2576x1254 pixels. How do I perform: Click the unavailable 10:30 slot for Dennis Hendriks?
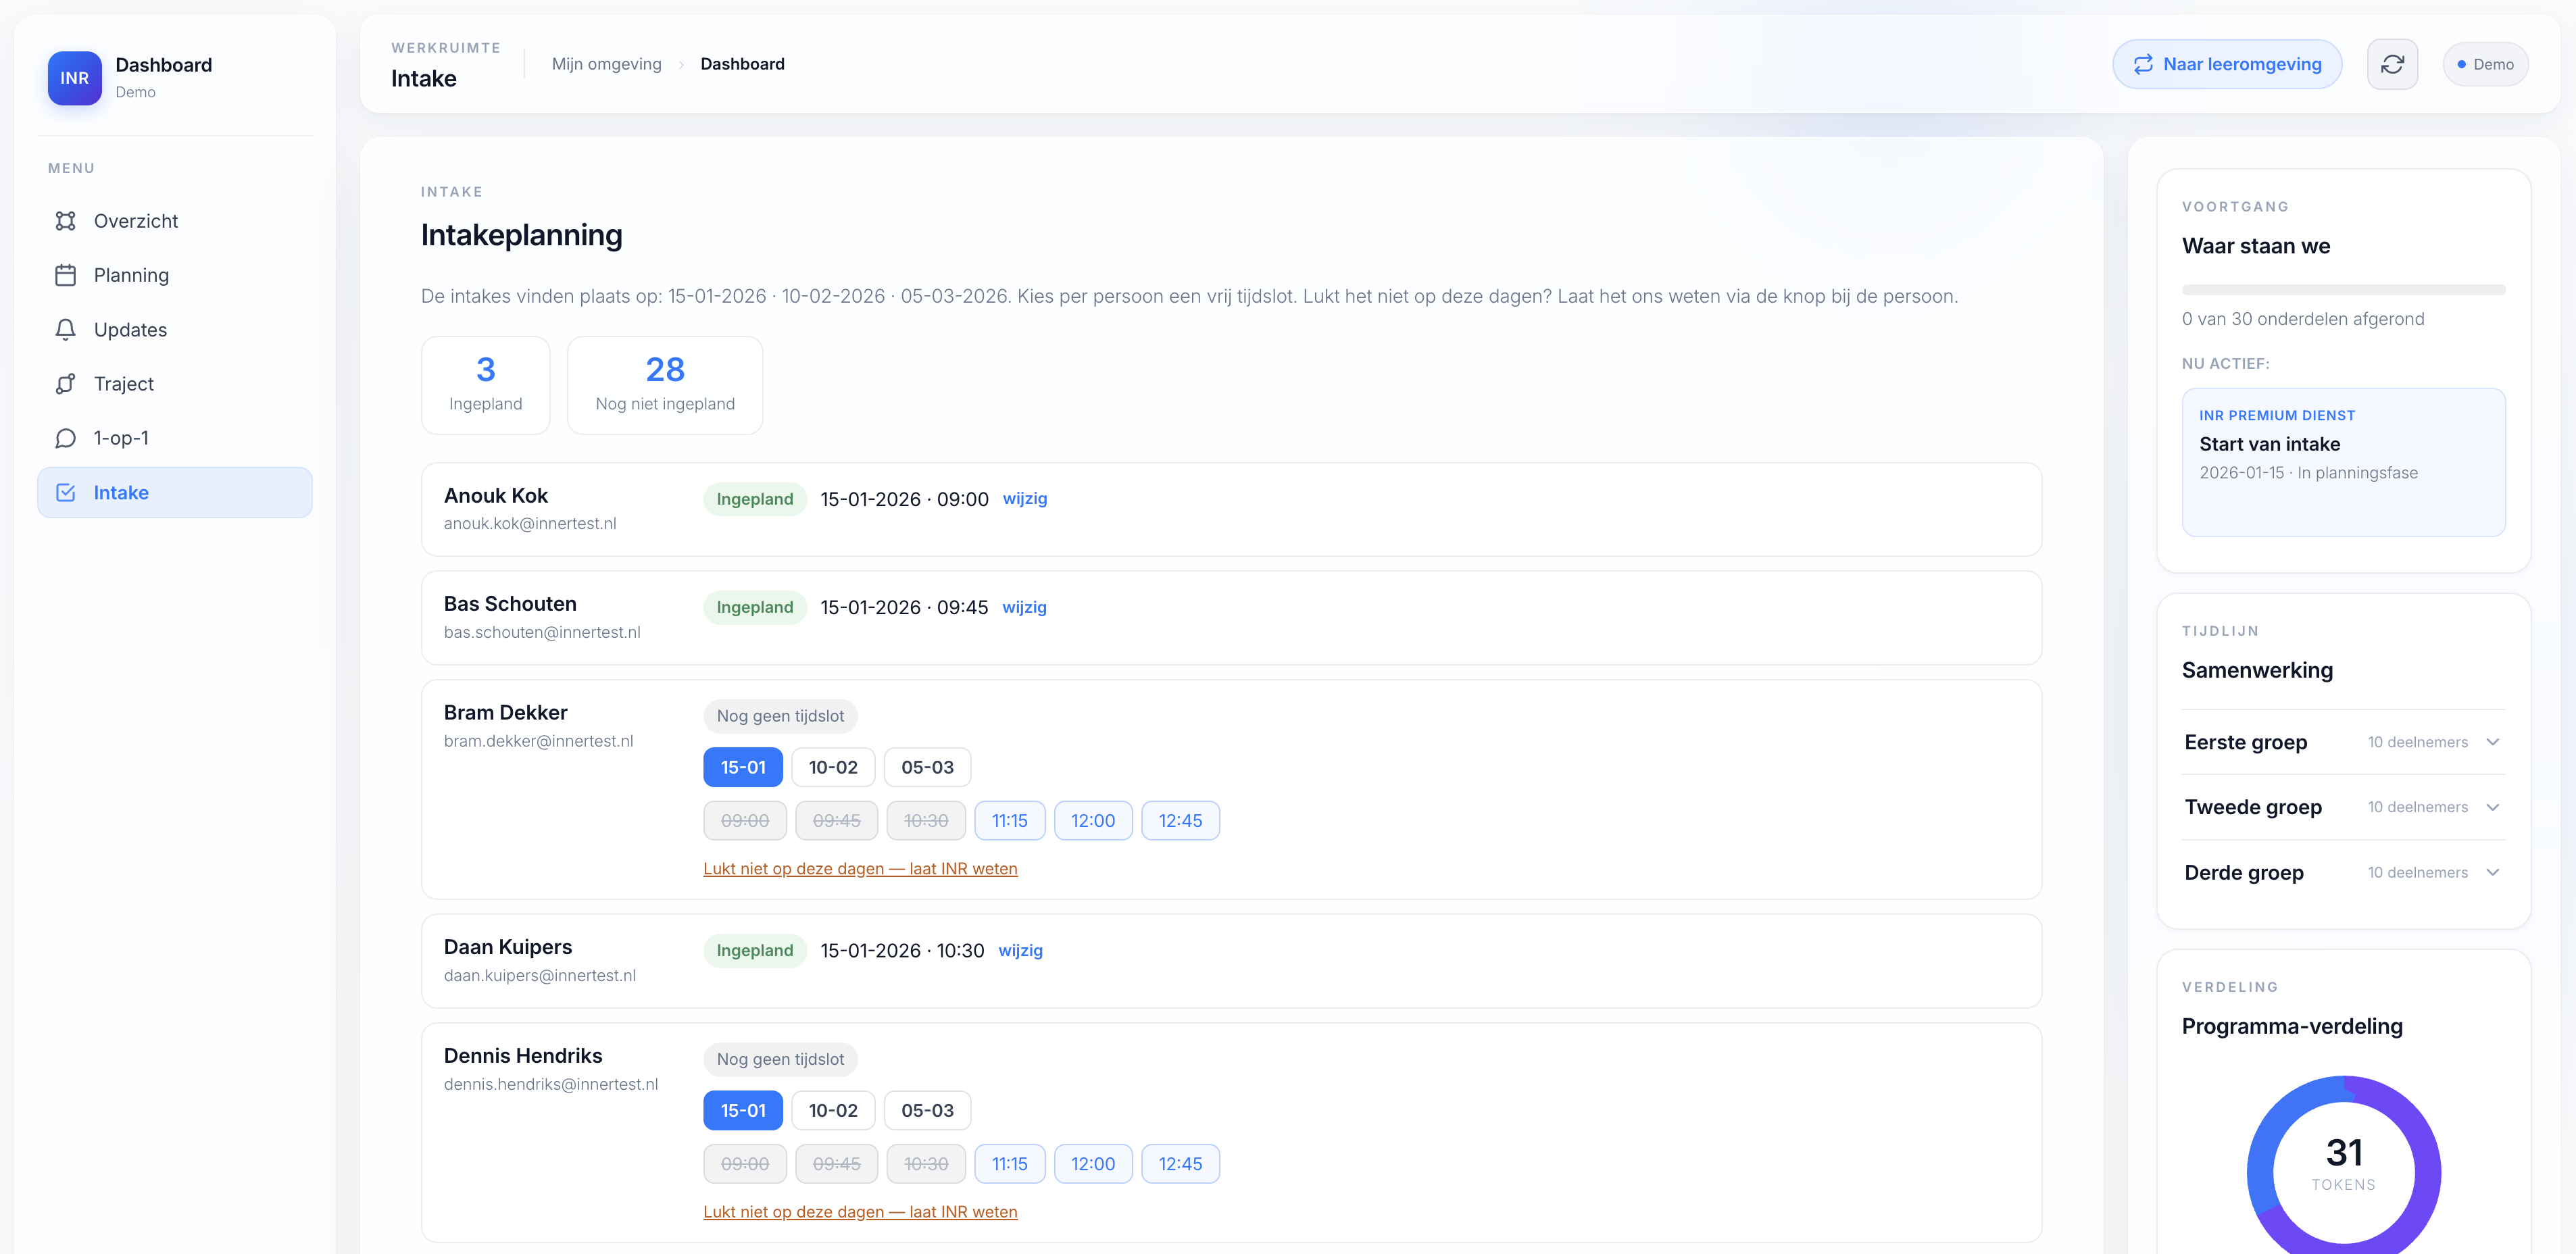(x=926, y=1164)
